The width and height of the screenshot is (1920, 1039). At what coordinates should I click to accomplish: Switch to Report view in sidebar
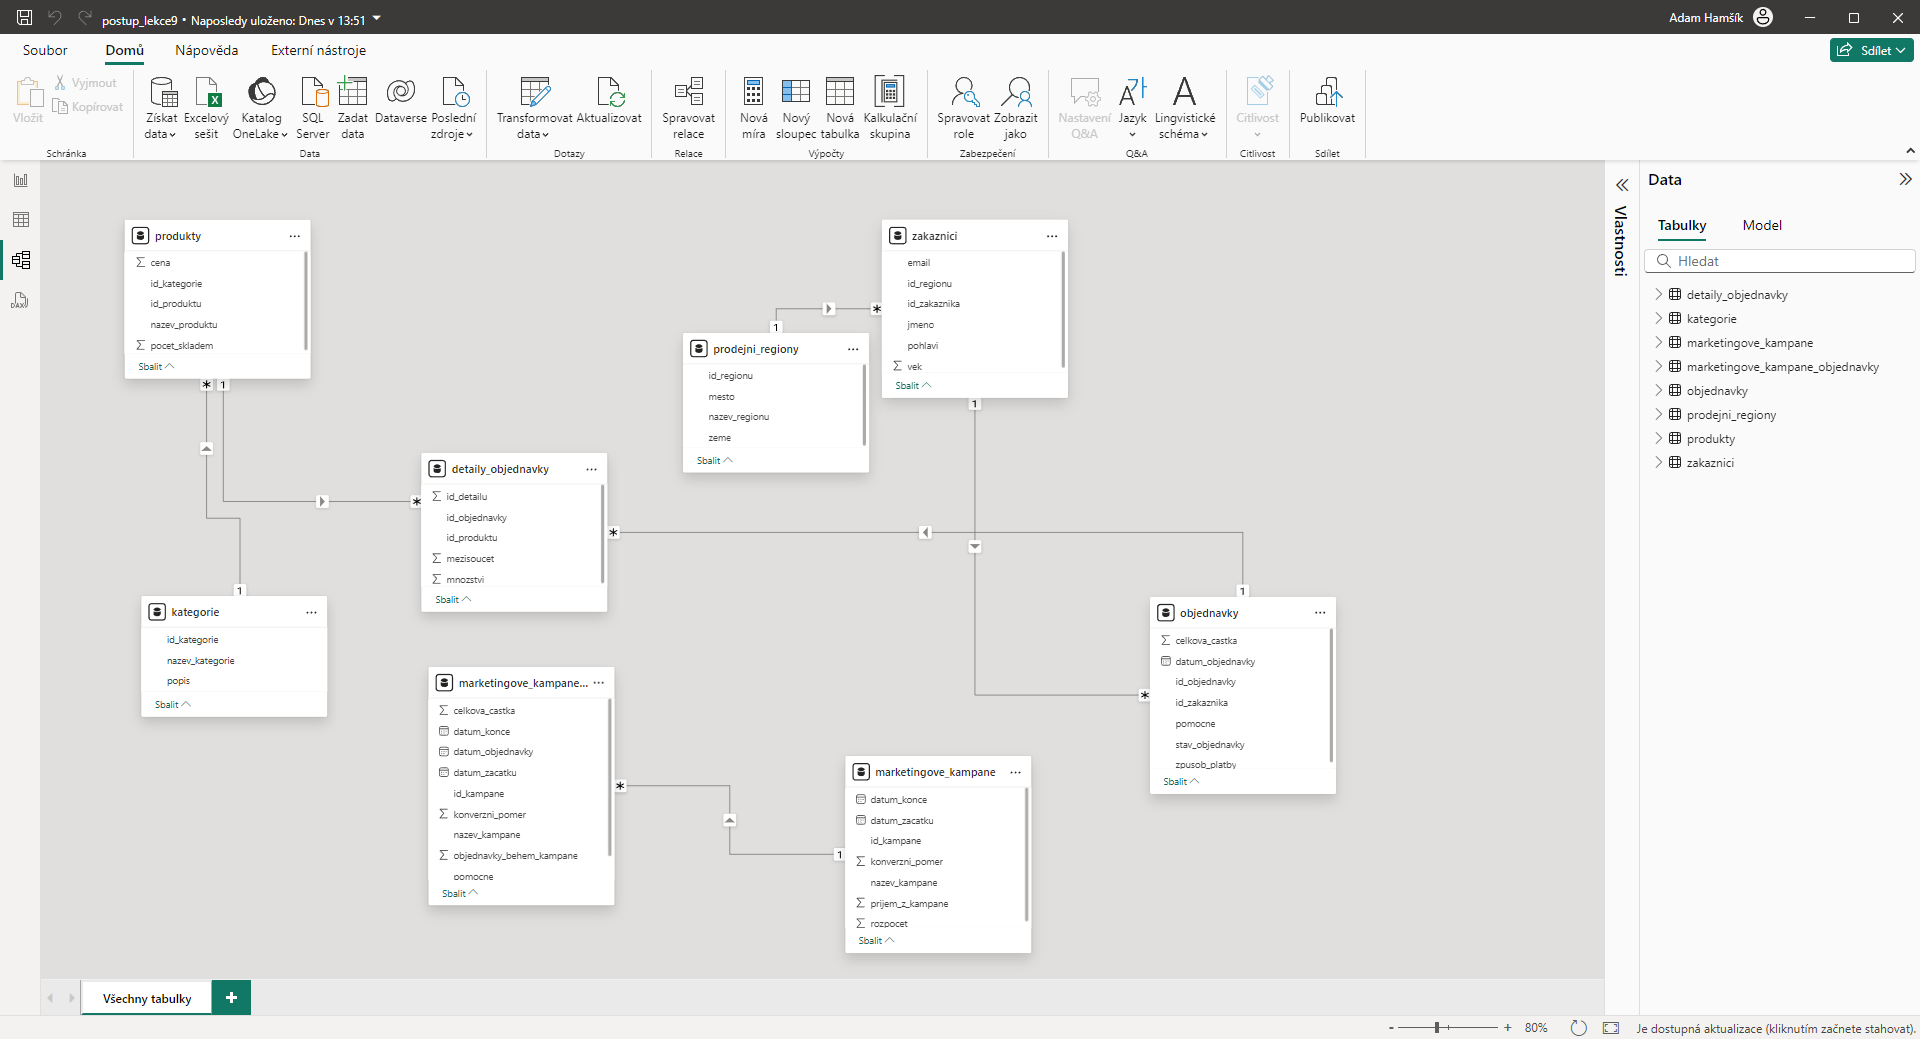pyautogui.click(x=20, y=180)
